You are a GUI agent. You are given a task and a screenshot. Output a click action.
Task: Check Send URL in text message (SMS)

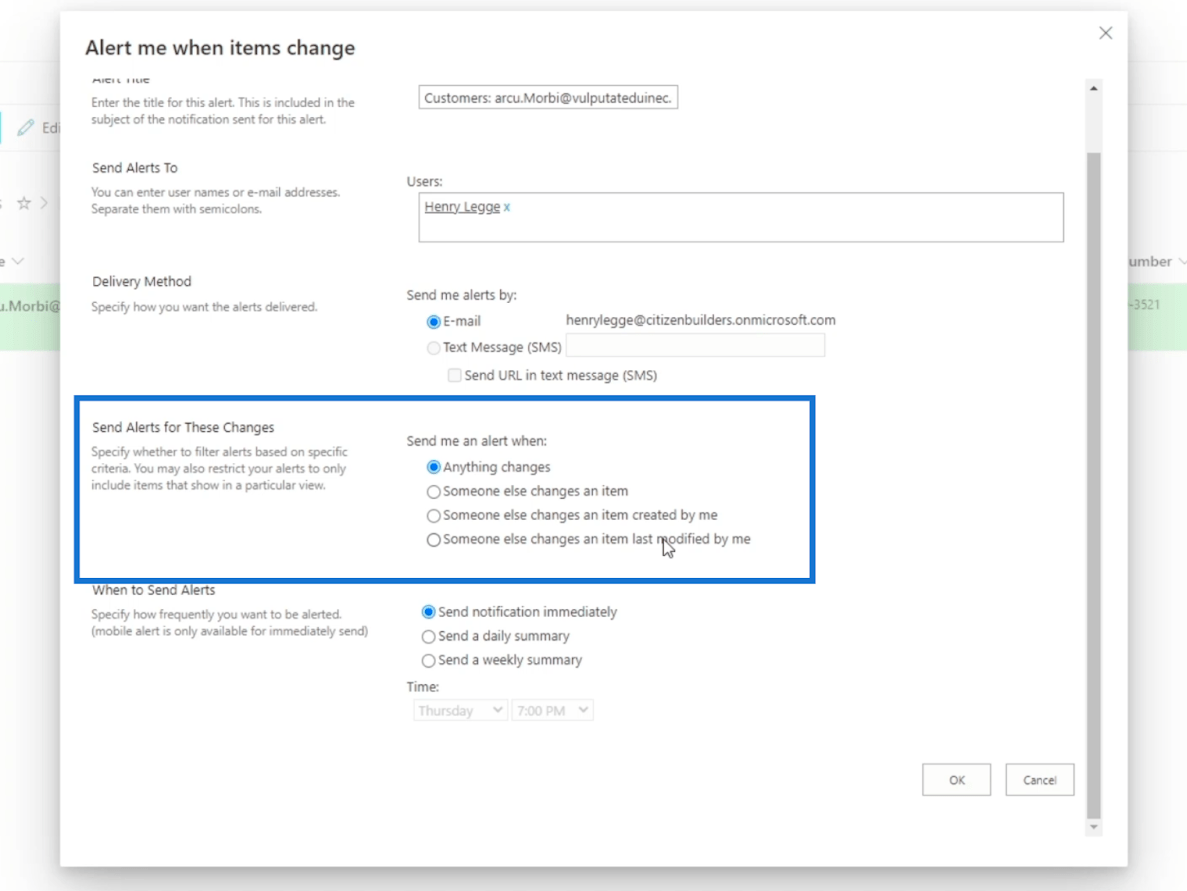454,375
